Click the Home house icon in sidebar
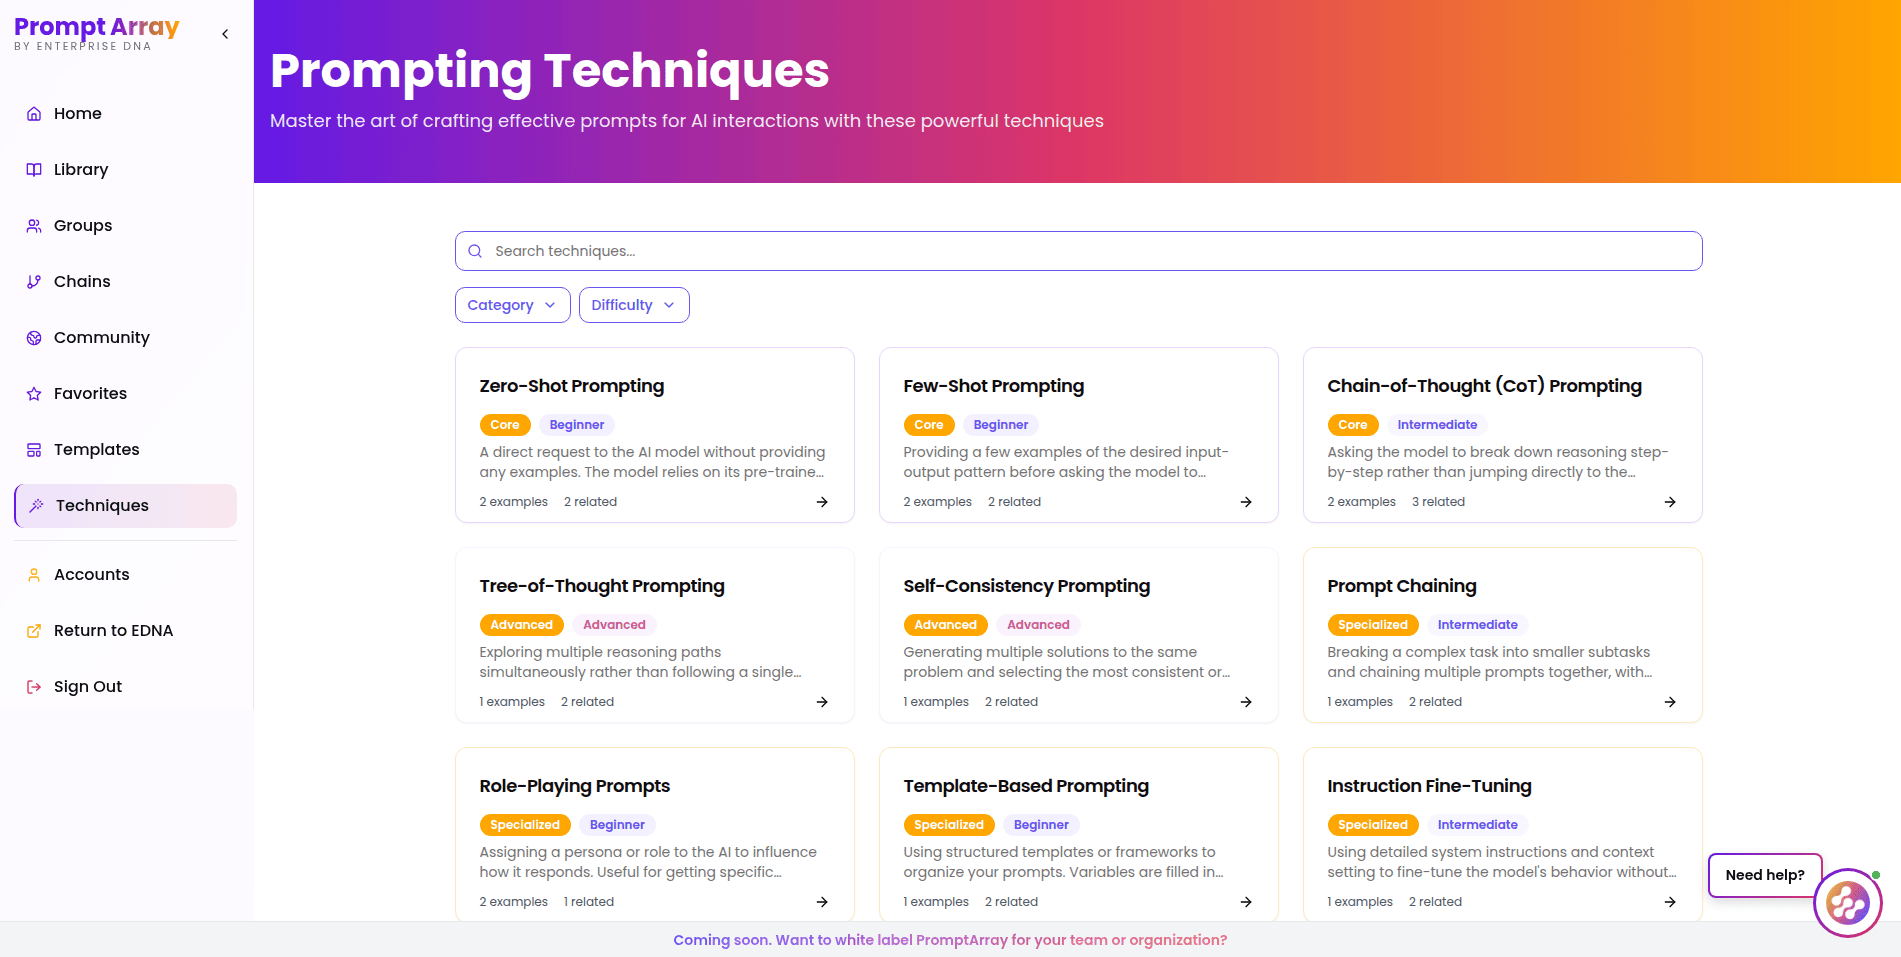 (x=34, y=114)
